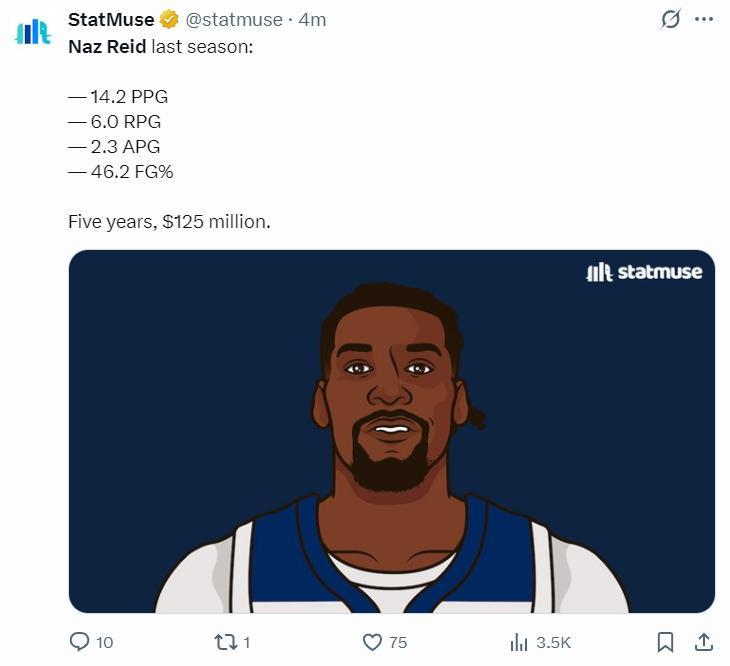This screenshot has height=666, width=730.
Task: Click the repost count of 1
Action: point(246,642)
